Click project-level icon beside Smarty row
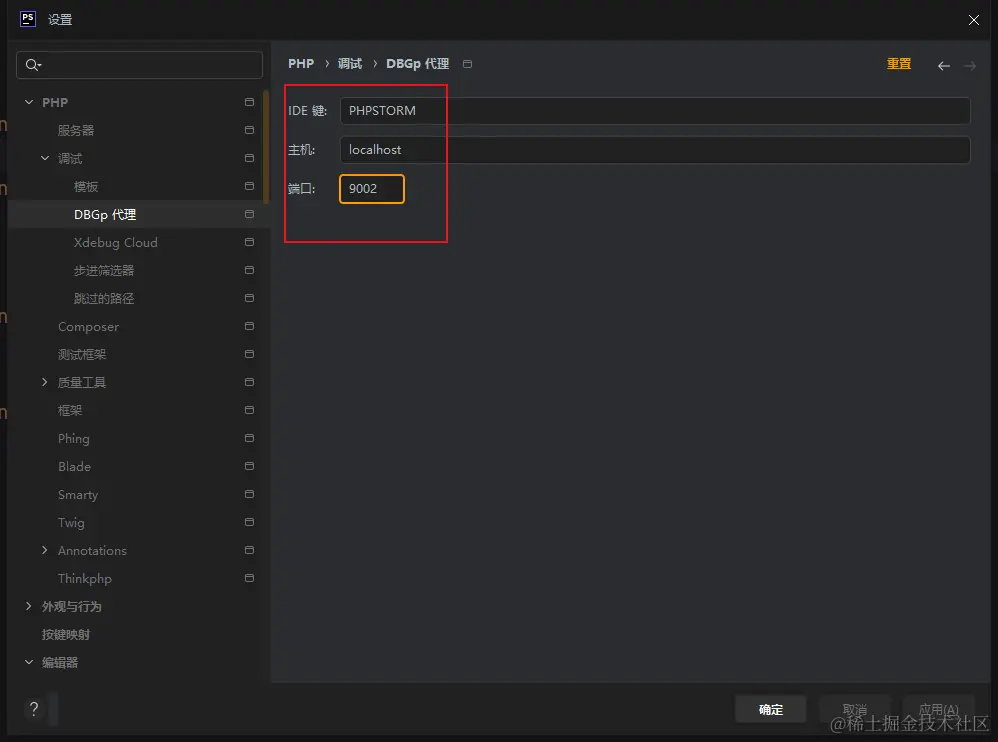 (250, 494)
